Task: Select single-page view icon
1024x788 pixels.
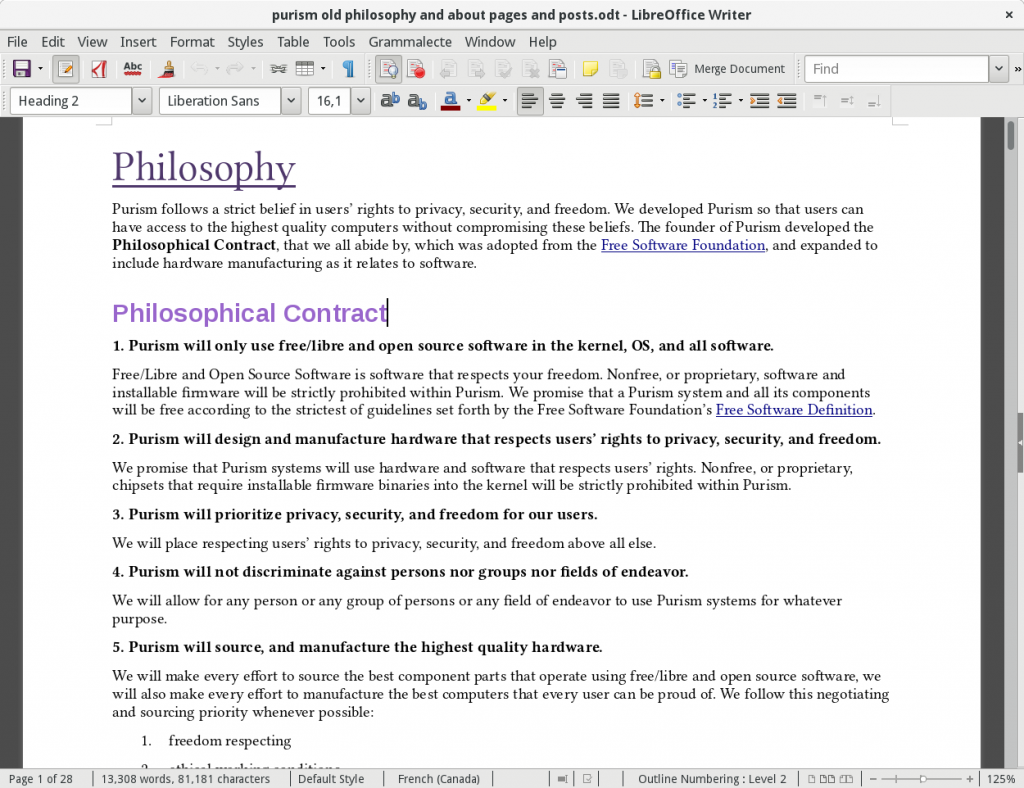Action: (811, 779)
